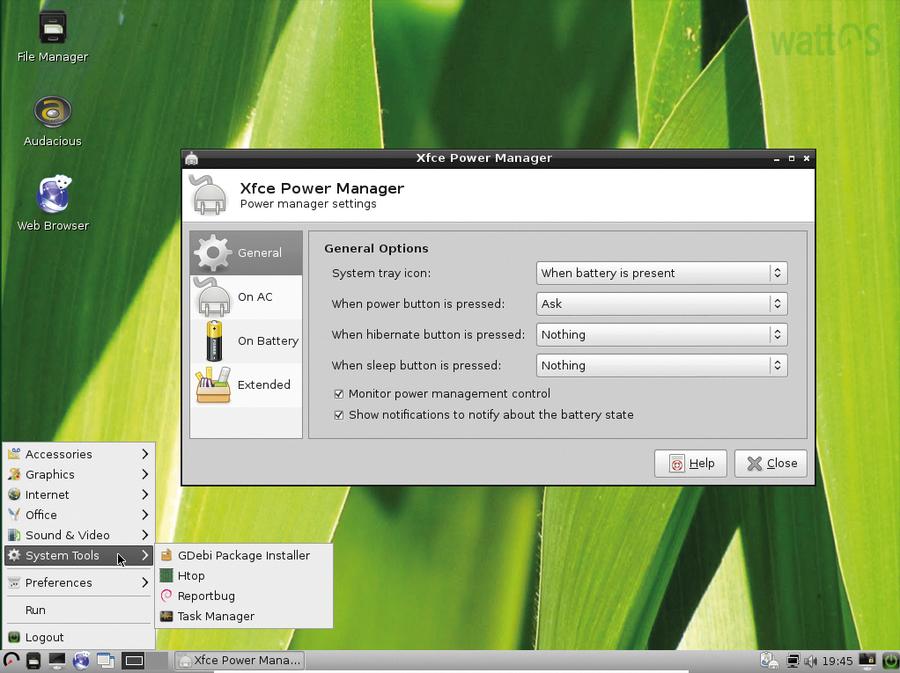The image size is (900, 673).
Task: Click the power manager tray icon
Action: tap(769, 661)
